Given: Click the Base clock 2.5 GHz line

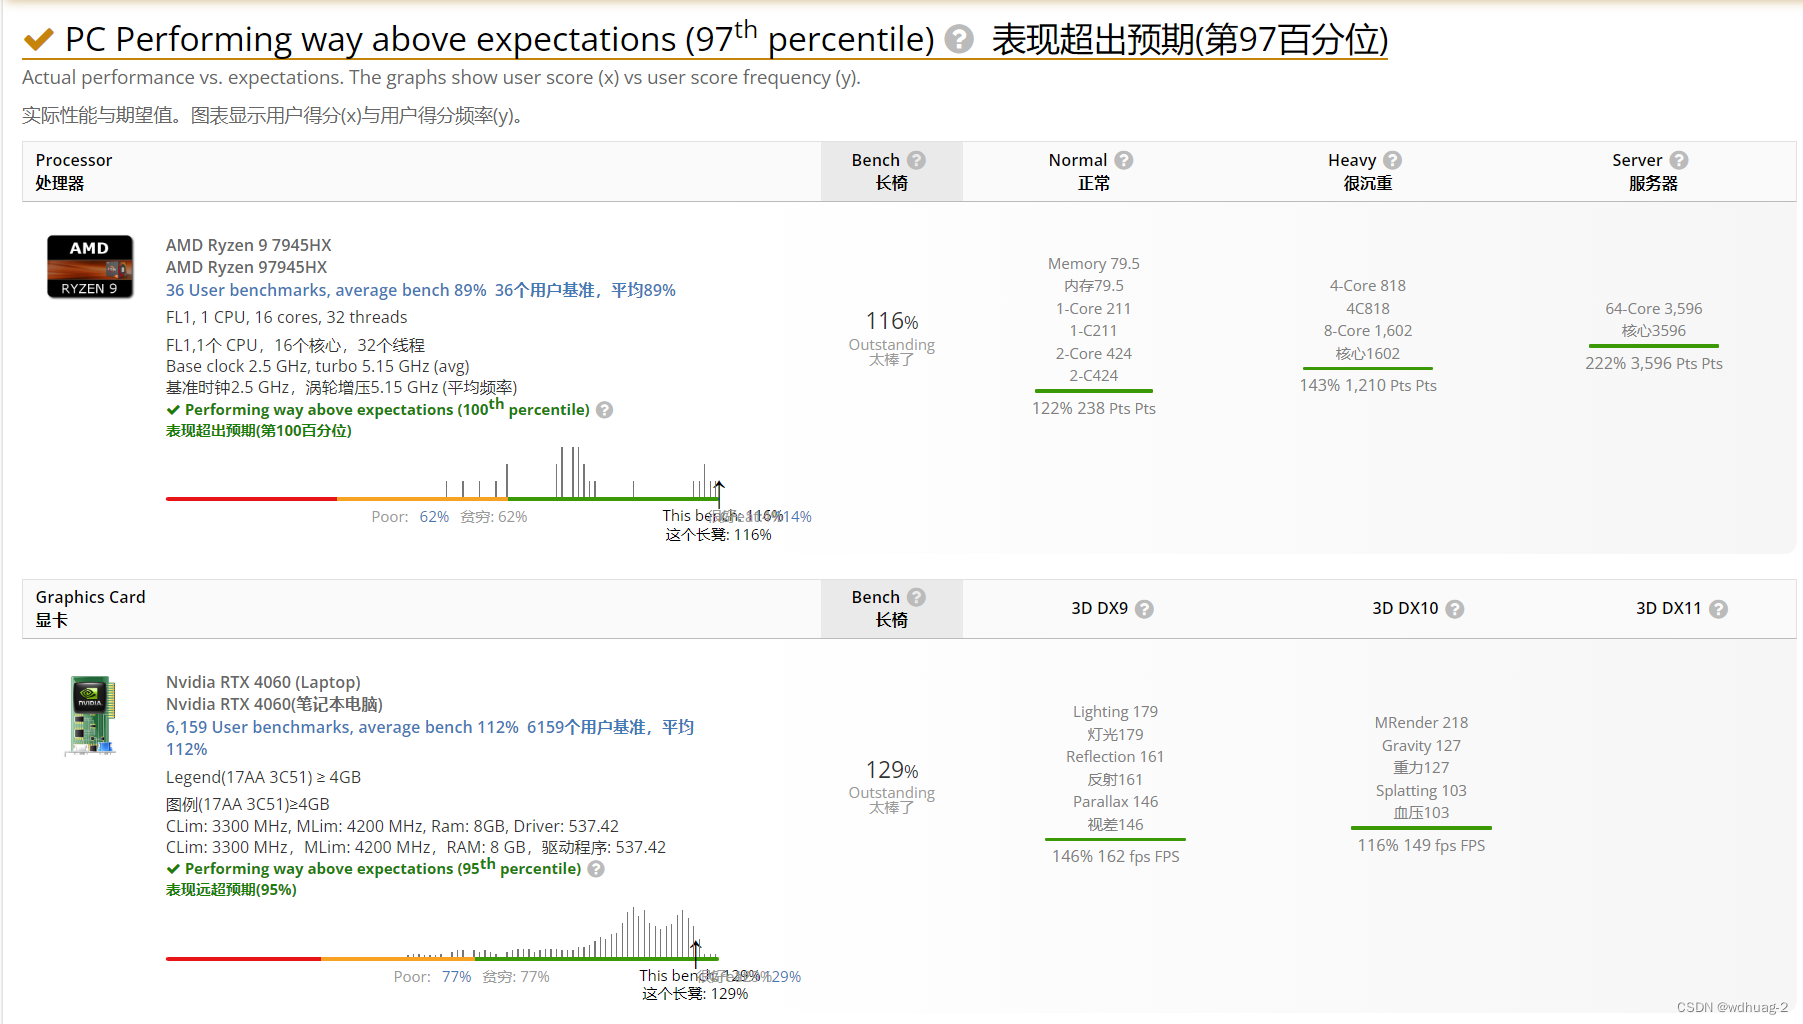Looking at the screenshot, I should pyautogui.click(x=318, y=366).
